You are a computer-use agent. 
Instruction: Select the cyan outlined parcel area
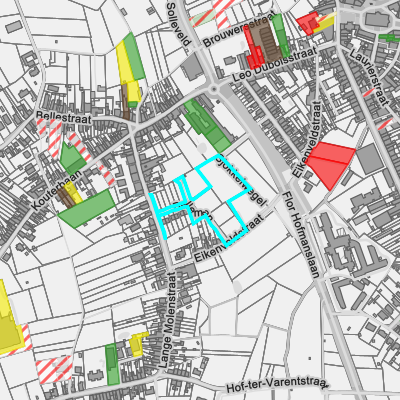coord(200,200)
